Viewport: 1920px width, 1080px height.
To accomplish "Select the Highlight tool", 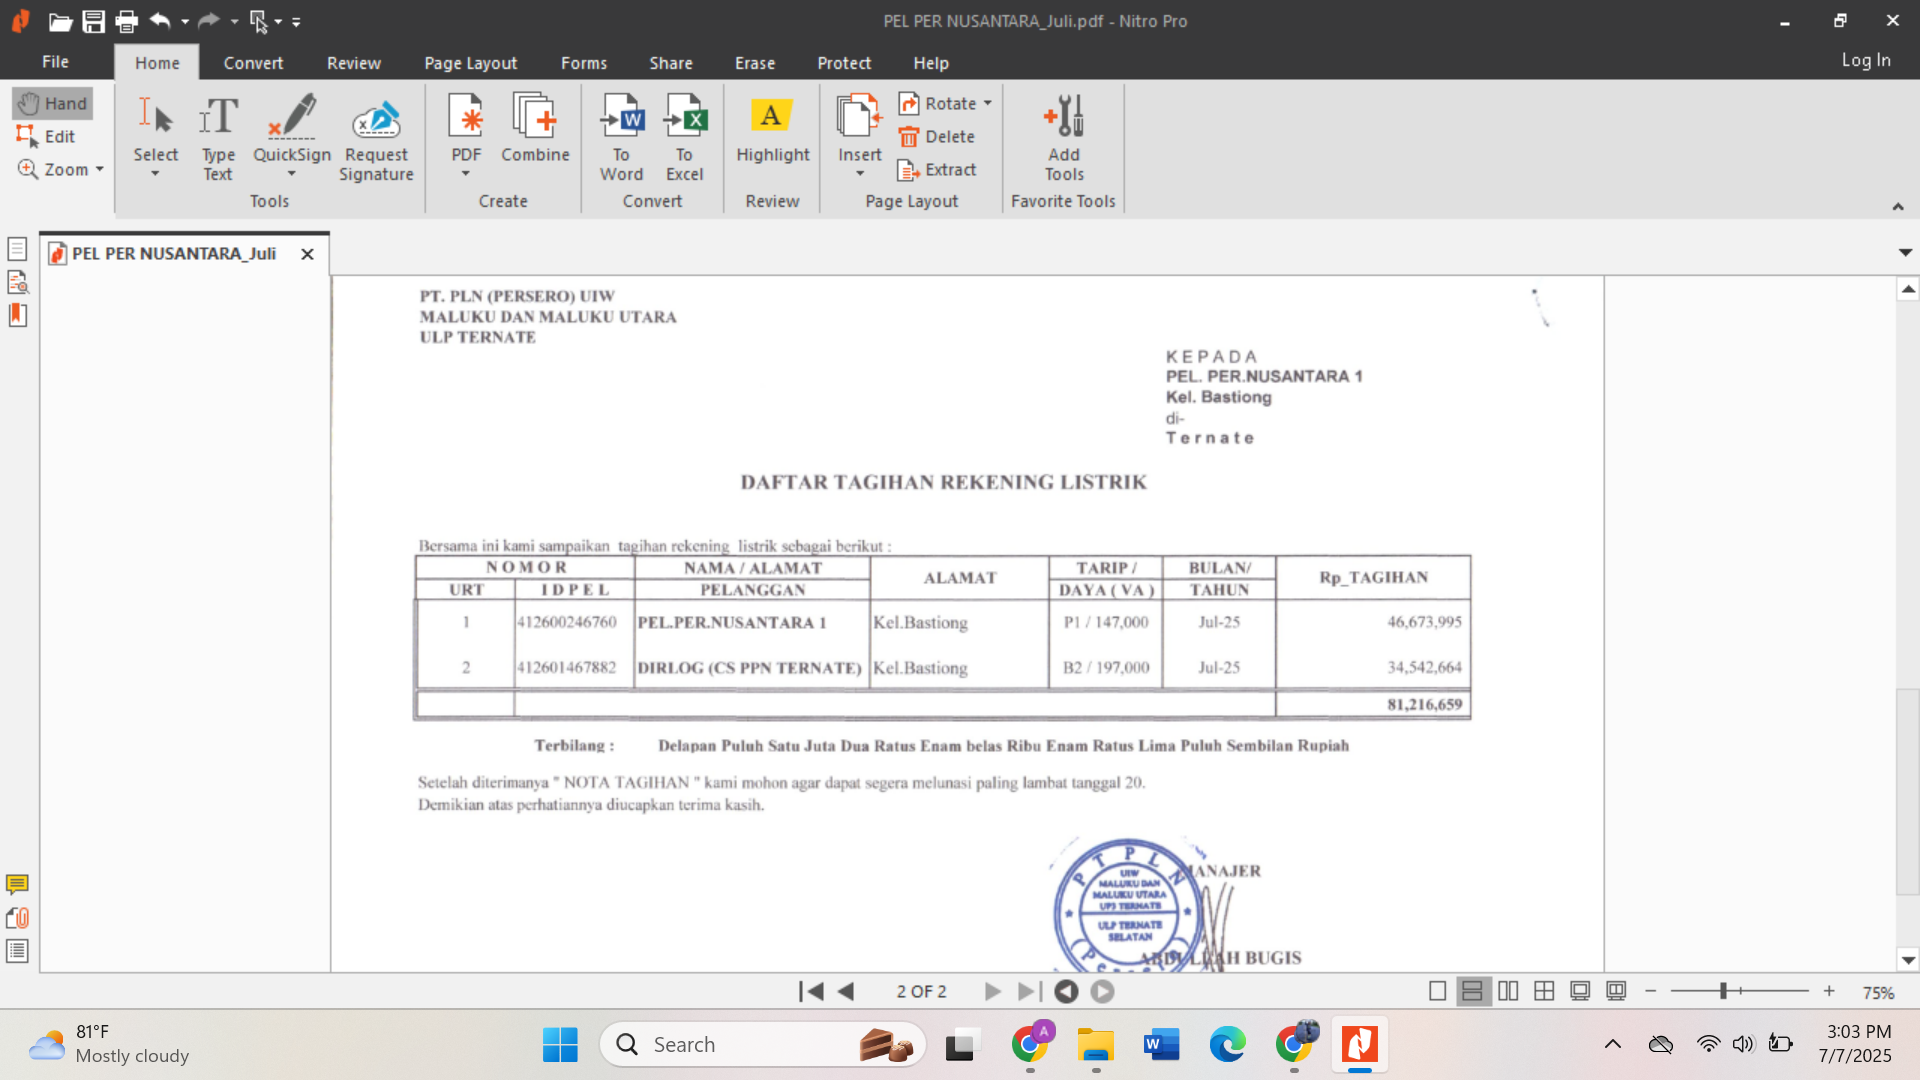I will (773, 128).
